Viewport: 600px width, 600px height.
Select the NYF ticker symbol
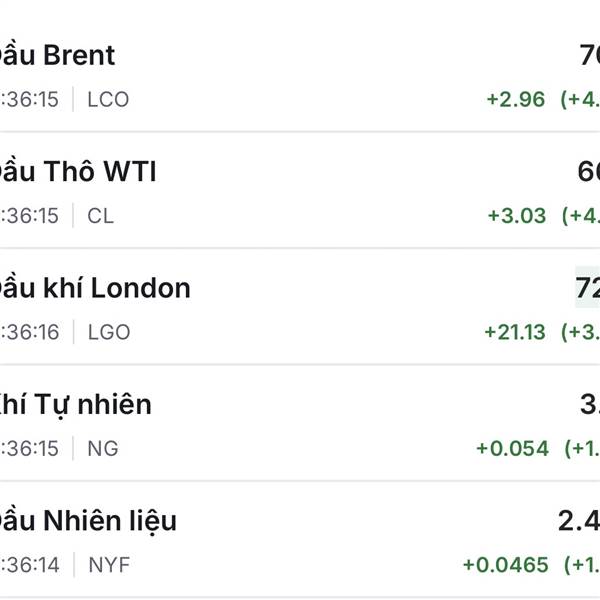[x=109, y=565]
